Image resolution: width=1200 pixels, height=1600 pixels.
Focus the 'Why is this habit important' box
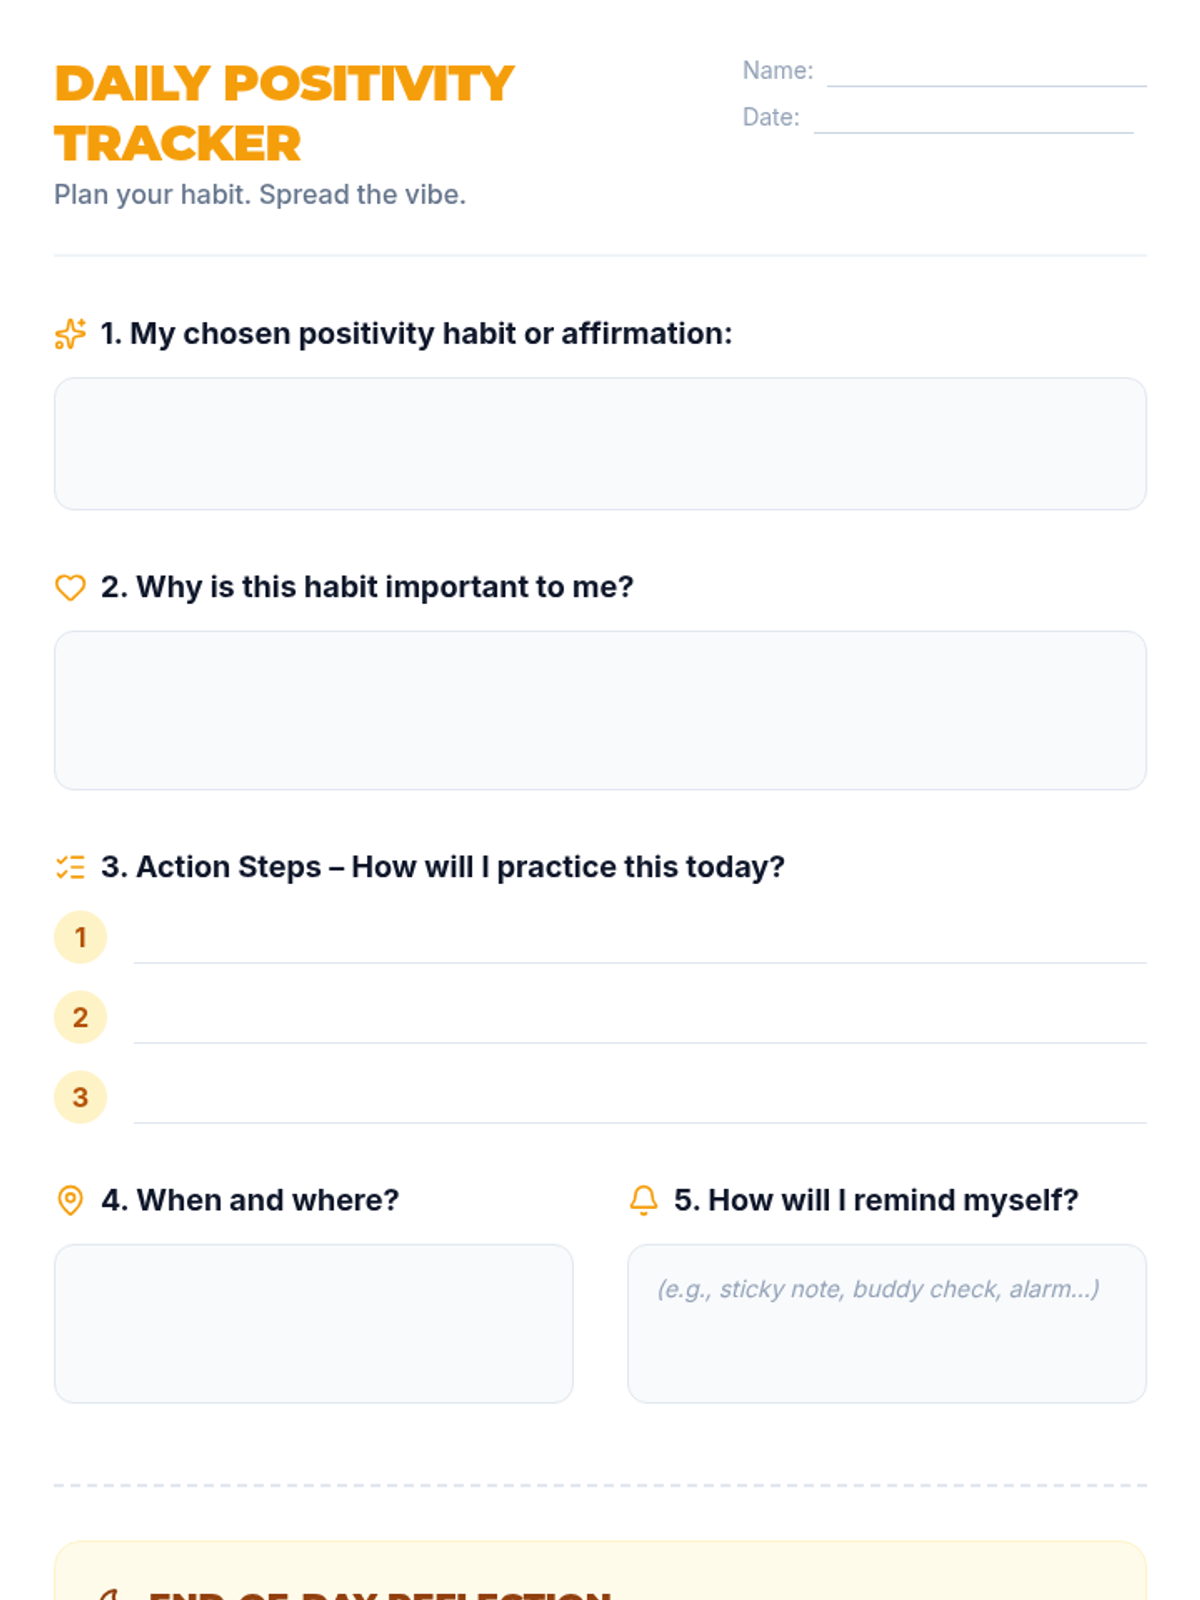pos(600,710)
